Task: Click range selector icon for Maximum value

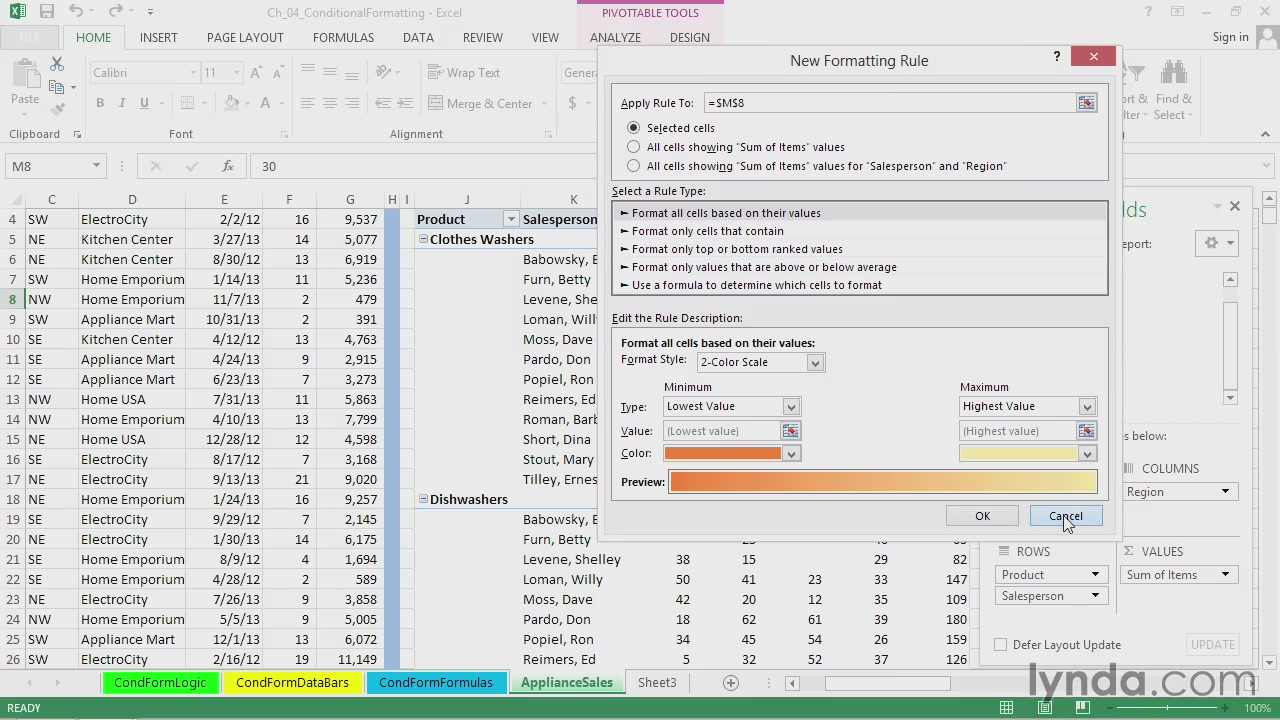Action: 1086,431
